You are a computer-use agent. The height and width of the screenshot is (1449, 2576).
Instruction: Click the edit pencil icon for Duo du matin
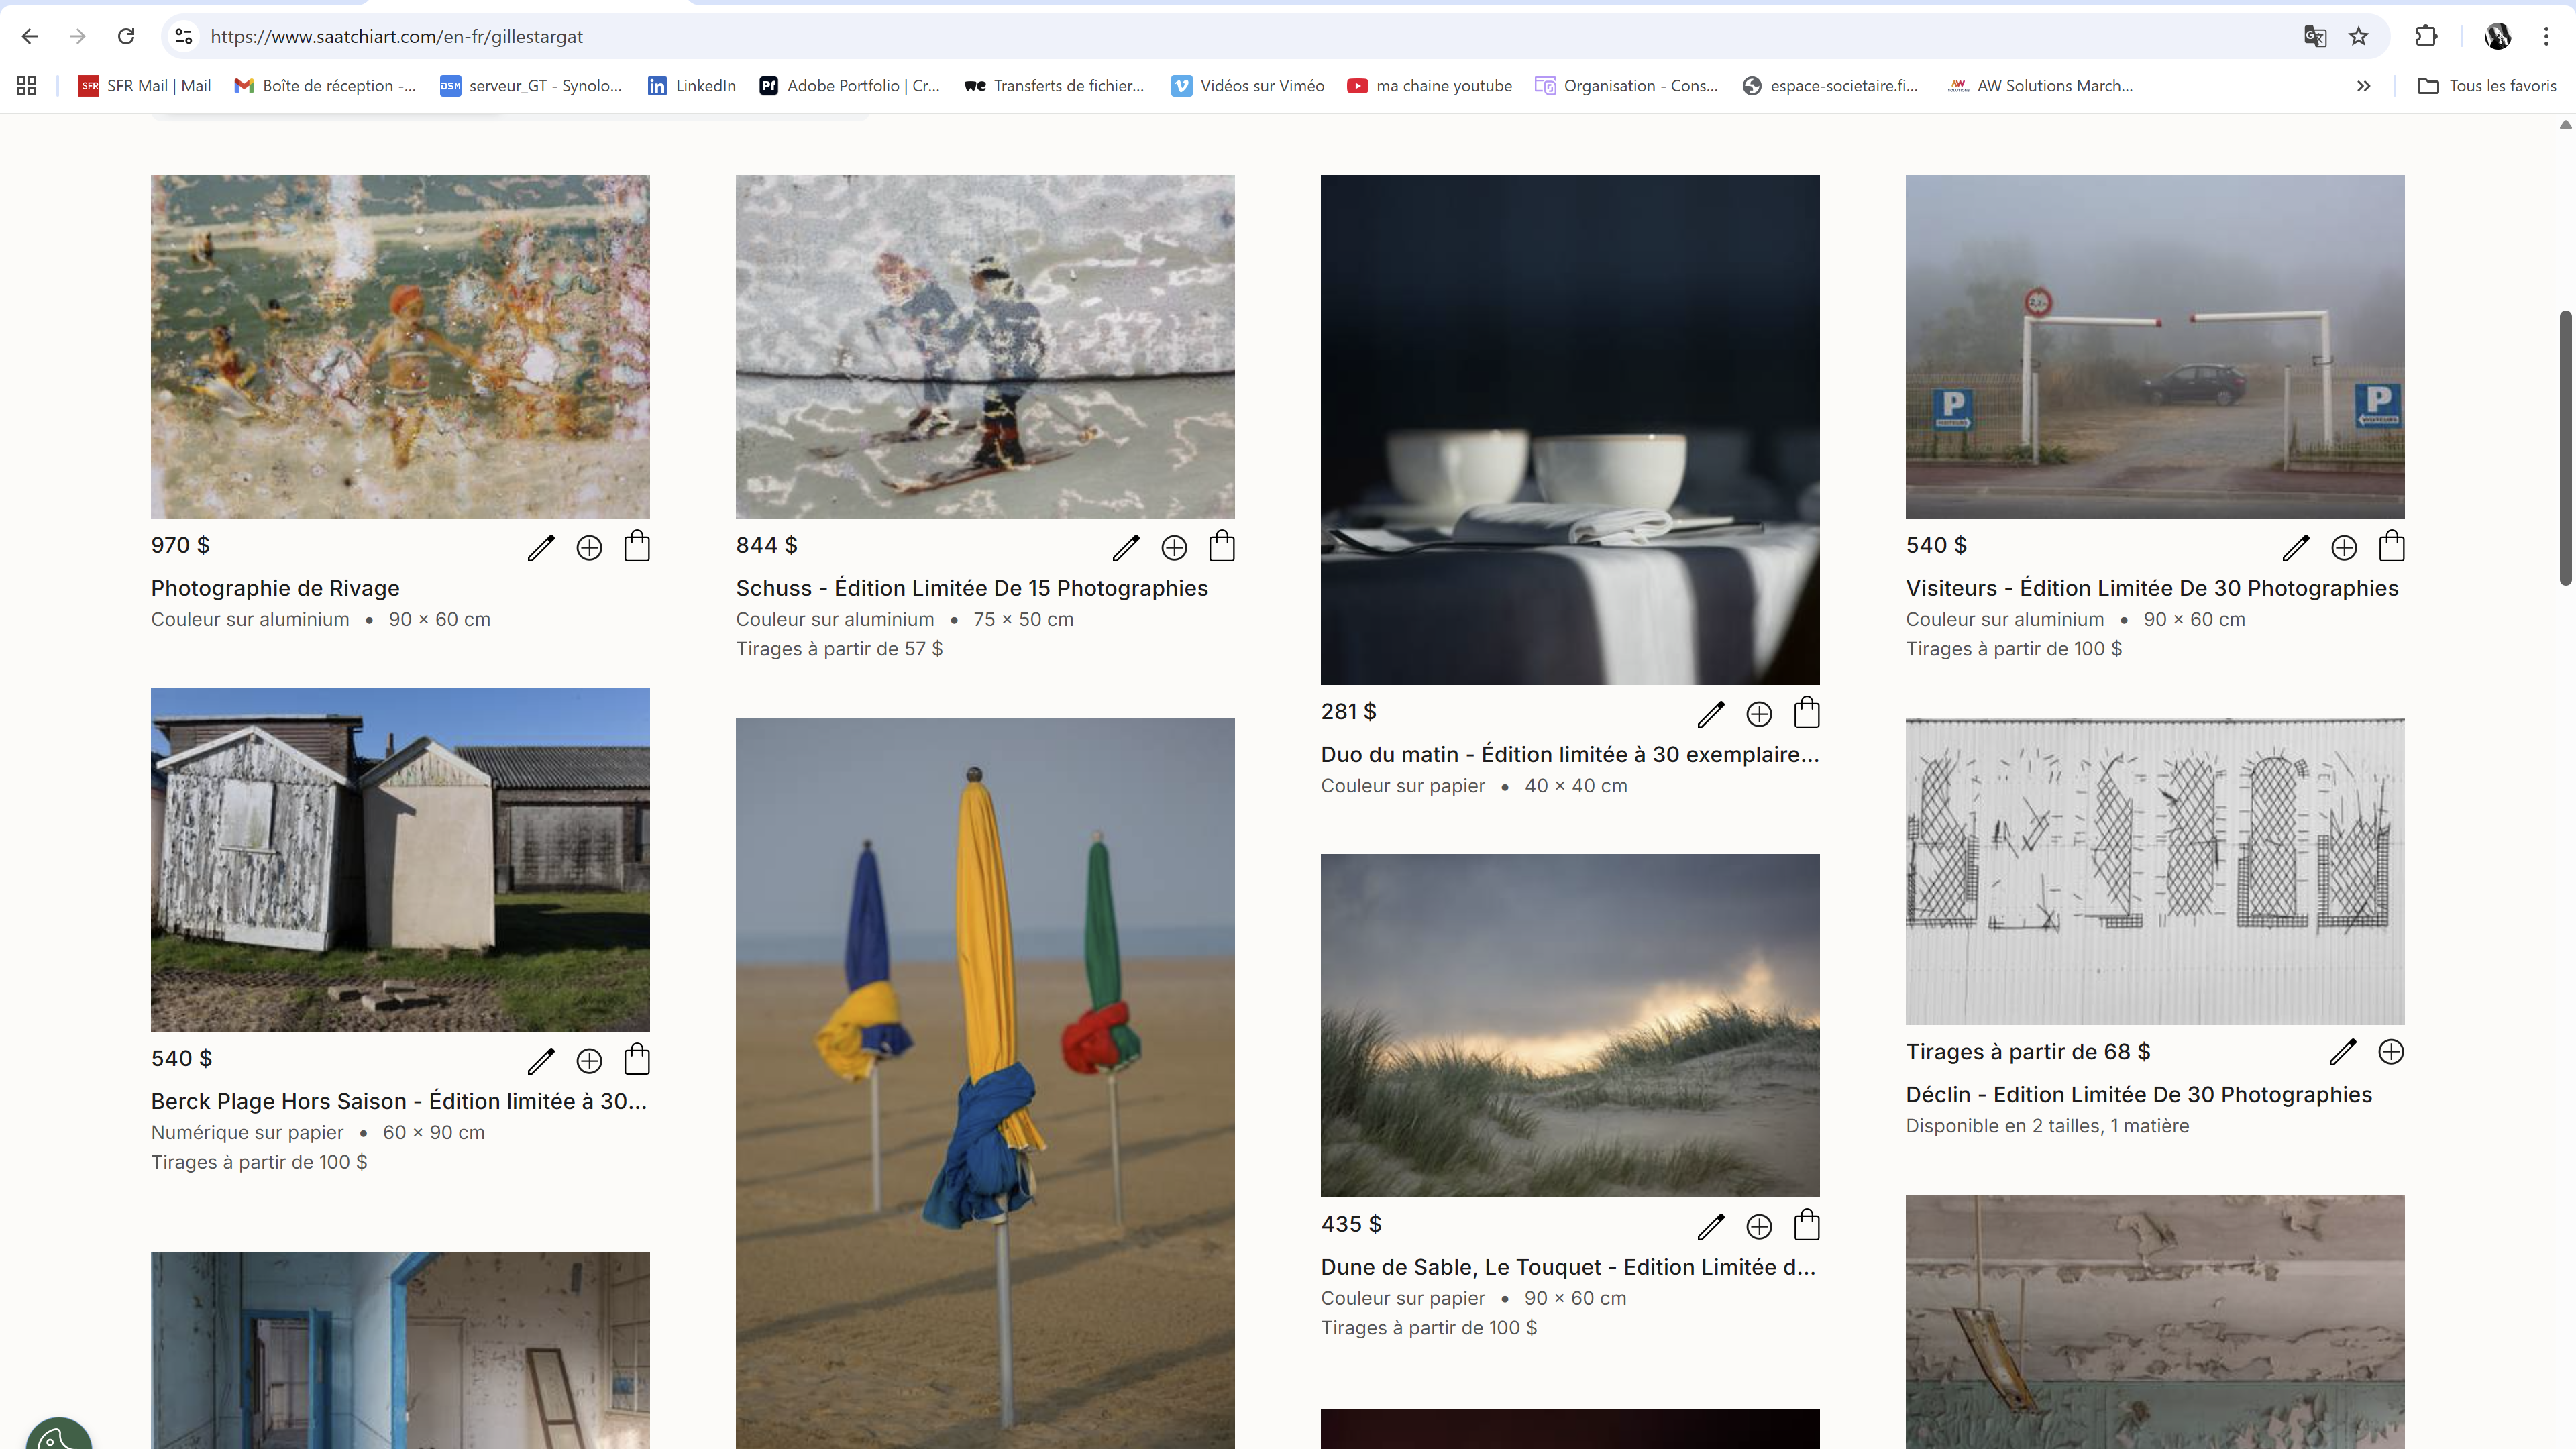(x=1711, y=713)
